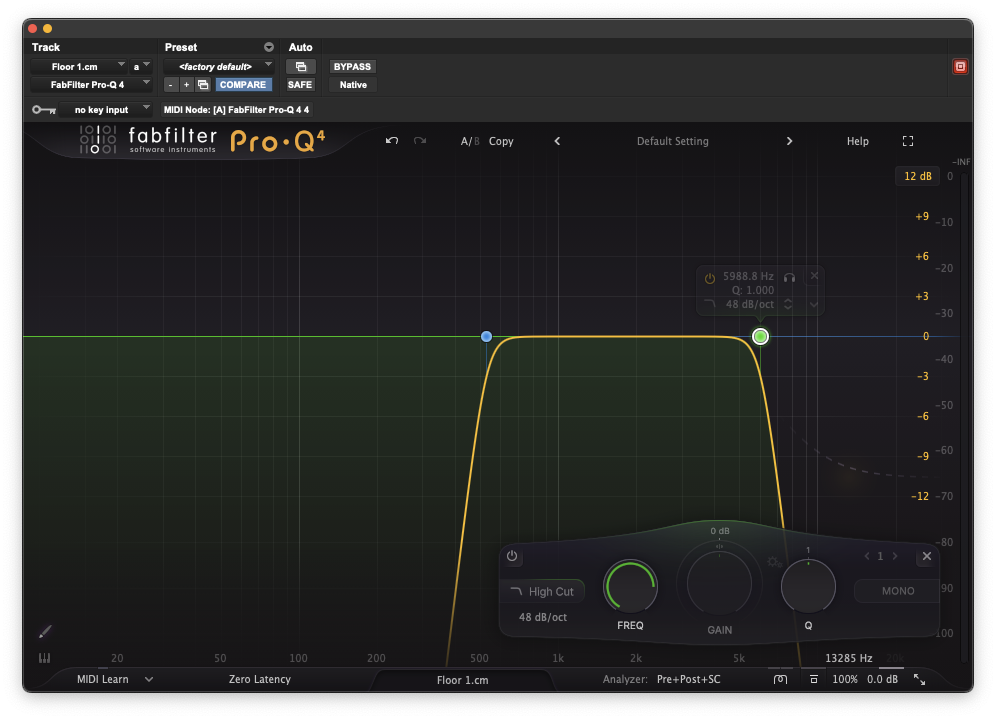This screenshot has height=719, width=996.
Task: Go to next preset arrow
Action: pyautogui.click(x=790, y=141)
